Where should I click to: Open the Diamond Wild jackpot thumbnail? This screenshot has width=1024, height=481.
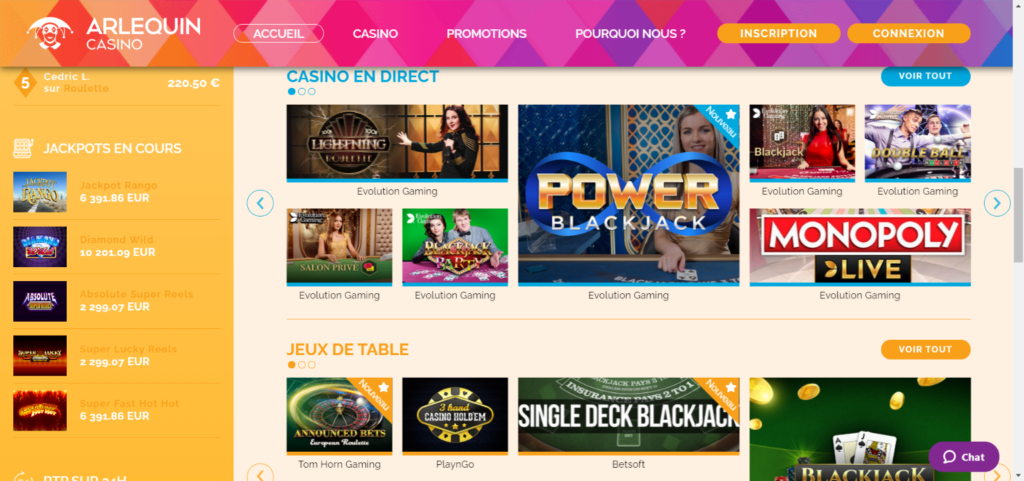(40, 247)
